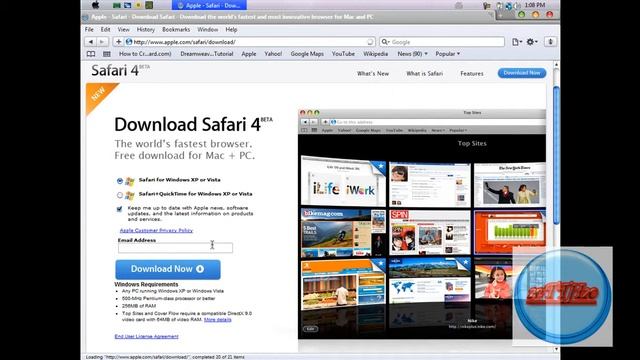Expand the News (90) bookmarks folder
This screenshot has height=360, width=640.
(x=412, y=54)
